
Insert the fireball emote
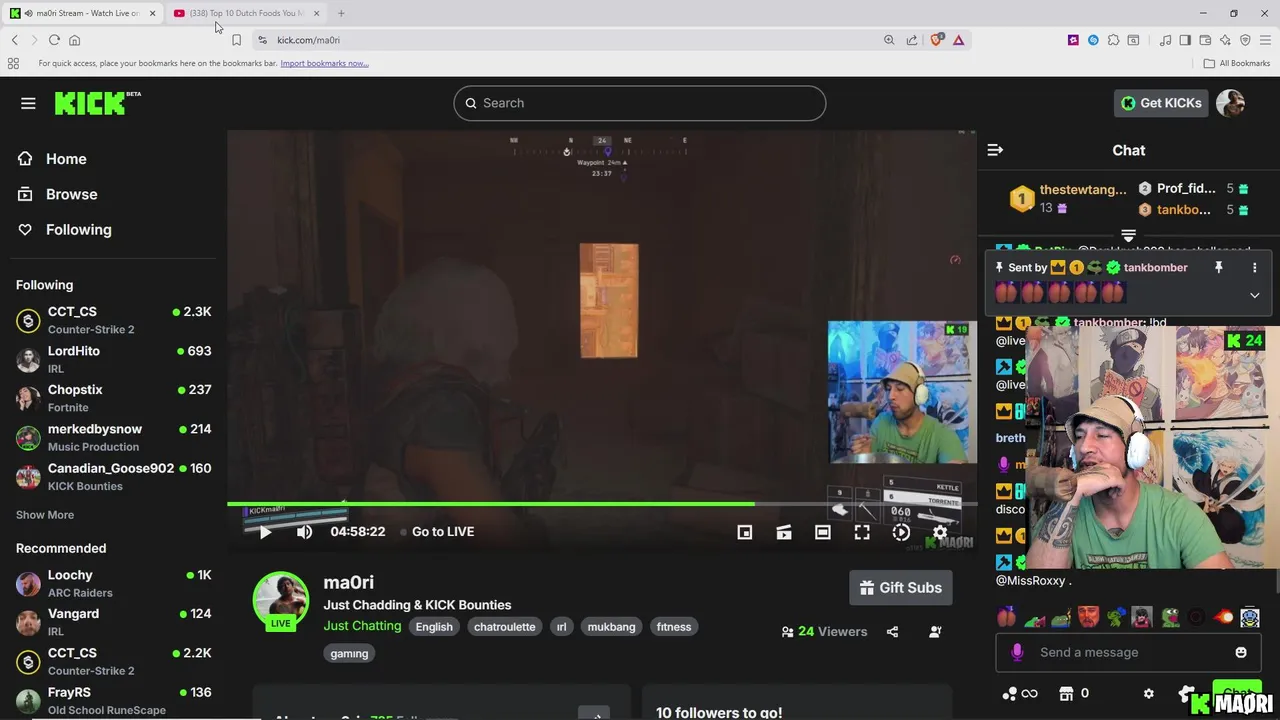click(1223, 617)
